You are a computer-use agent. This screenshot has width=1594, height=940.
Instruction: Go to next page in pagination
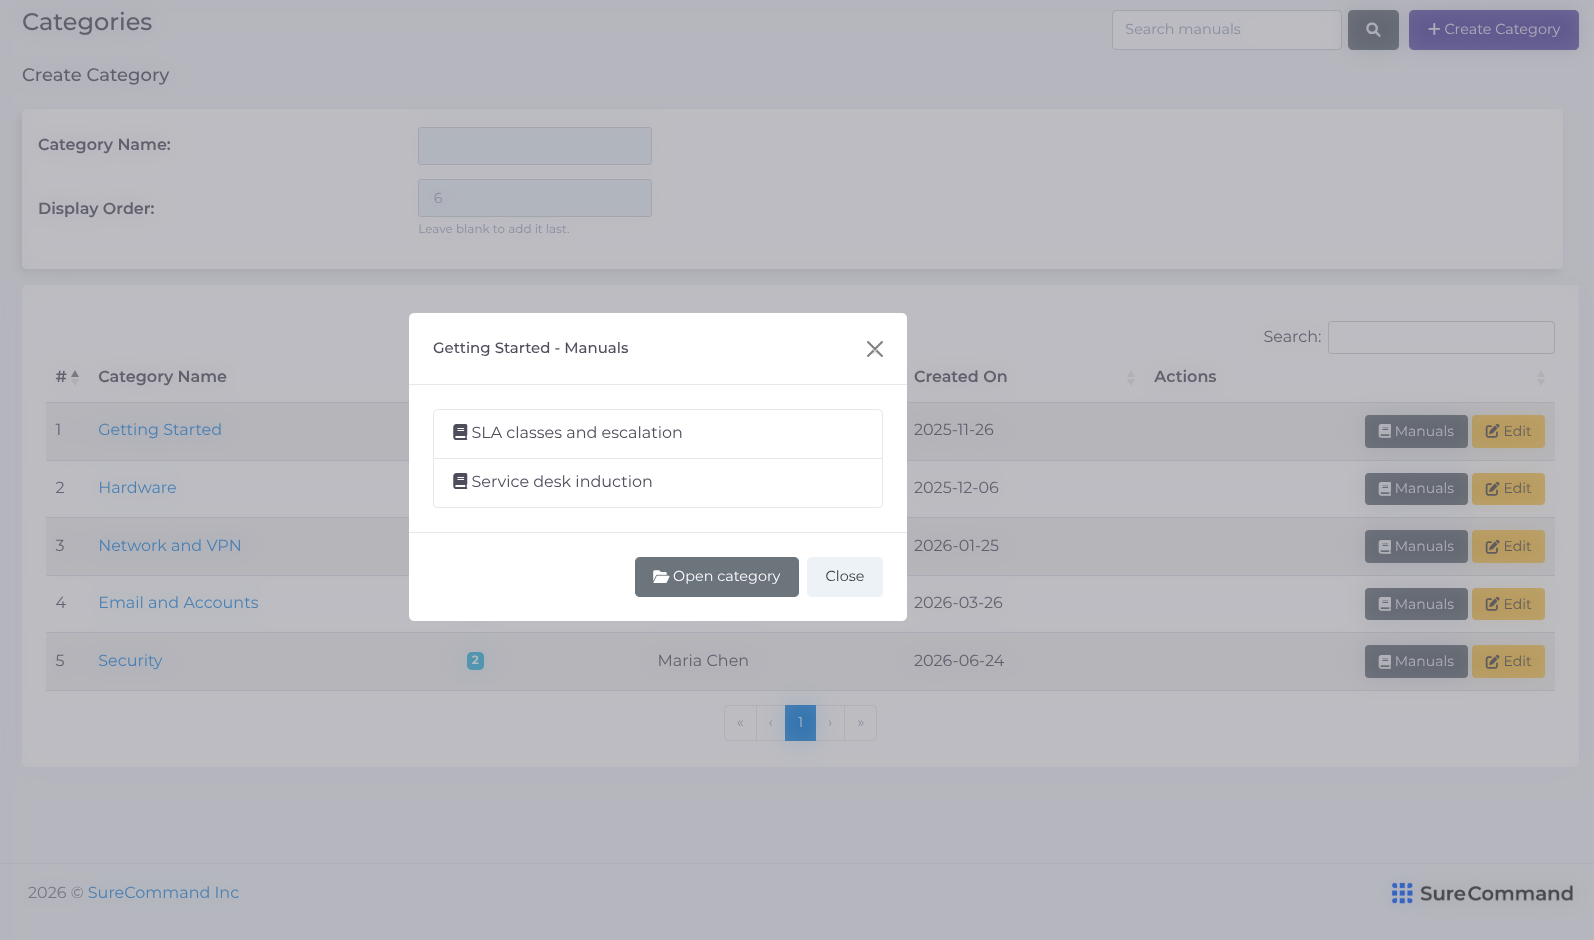[x=830, y=723]
